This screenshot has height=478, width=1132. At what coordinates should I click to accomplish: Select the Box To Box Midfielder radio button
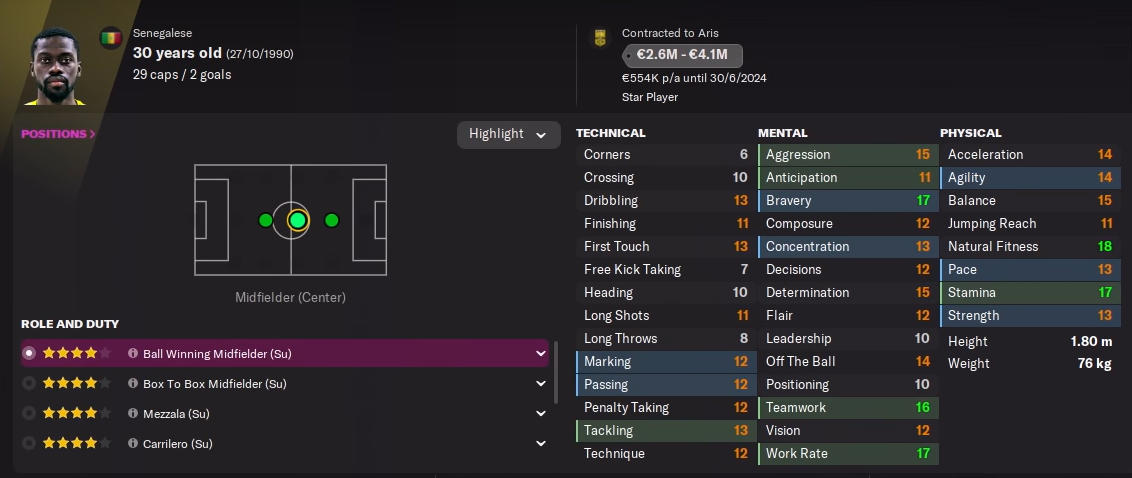tap(29, 384)
